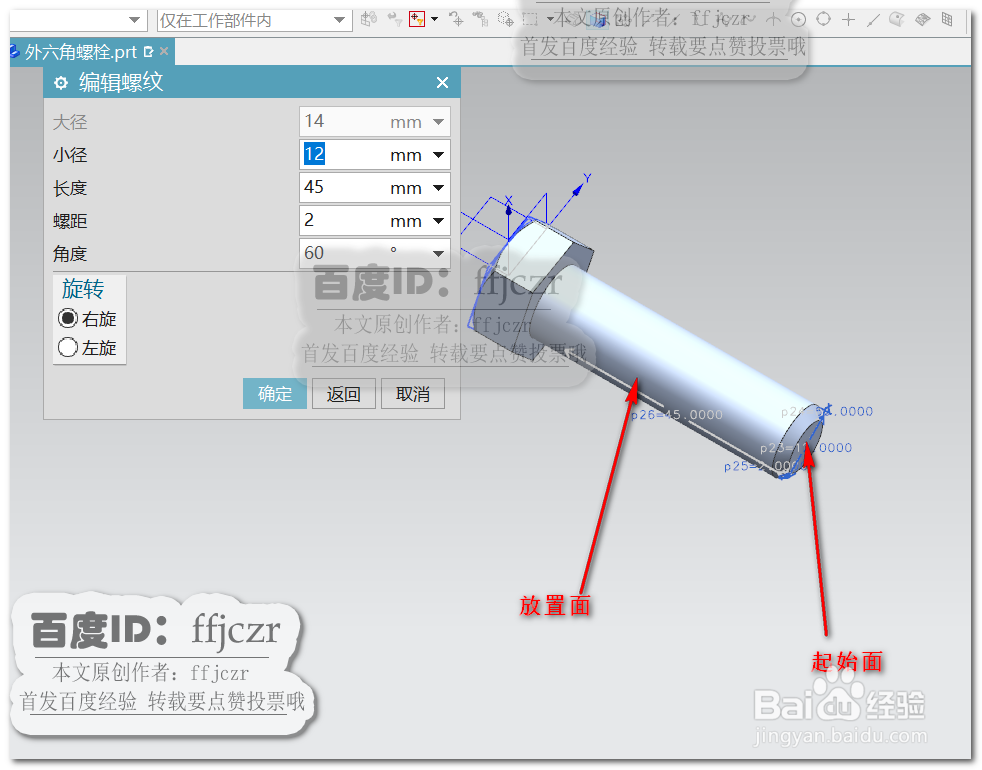
Task: Open the selection priority dropdown arrow
Action: pos(434,19)
